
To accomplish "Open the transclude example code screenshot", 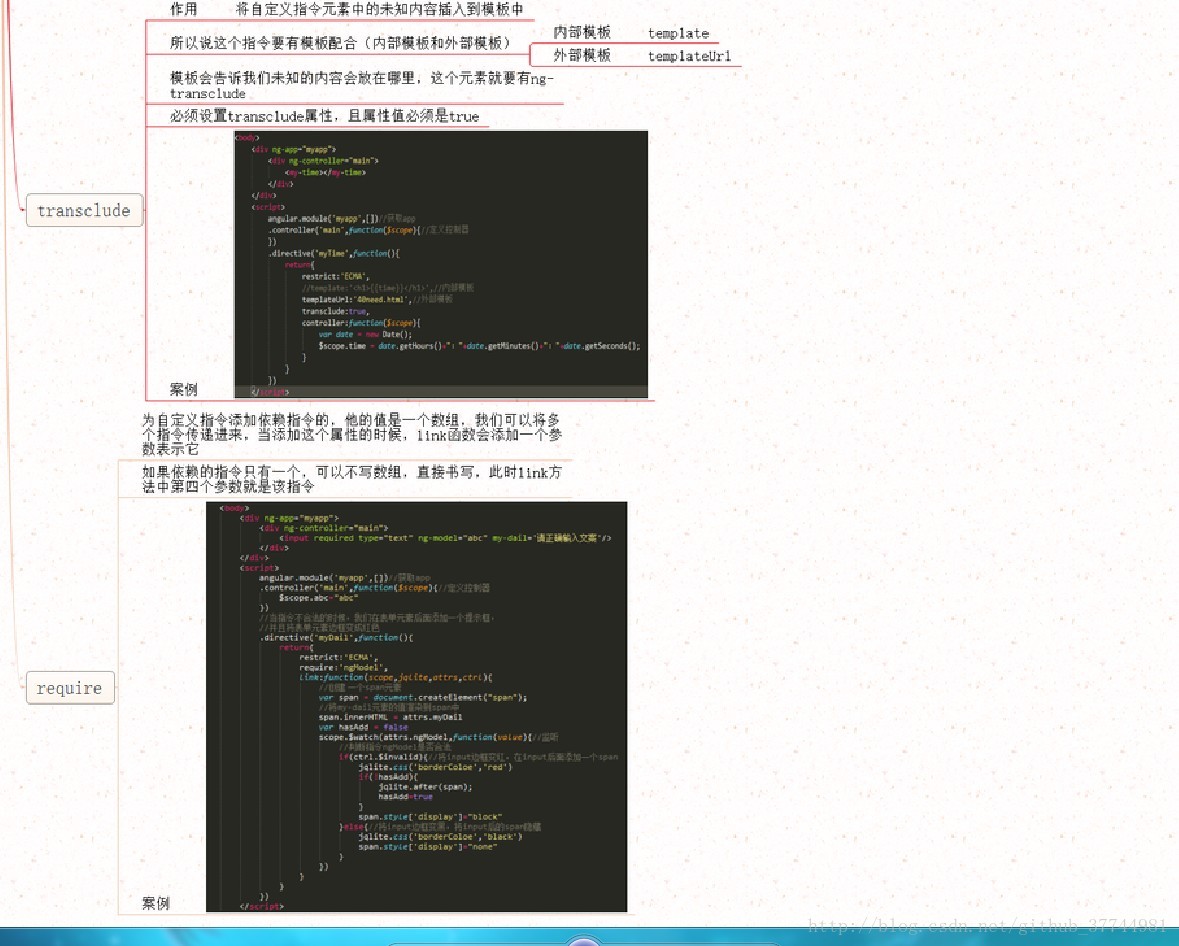I will pos(441,264).
